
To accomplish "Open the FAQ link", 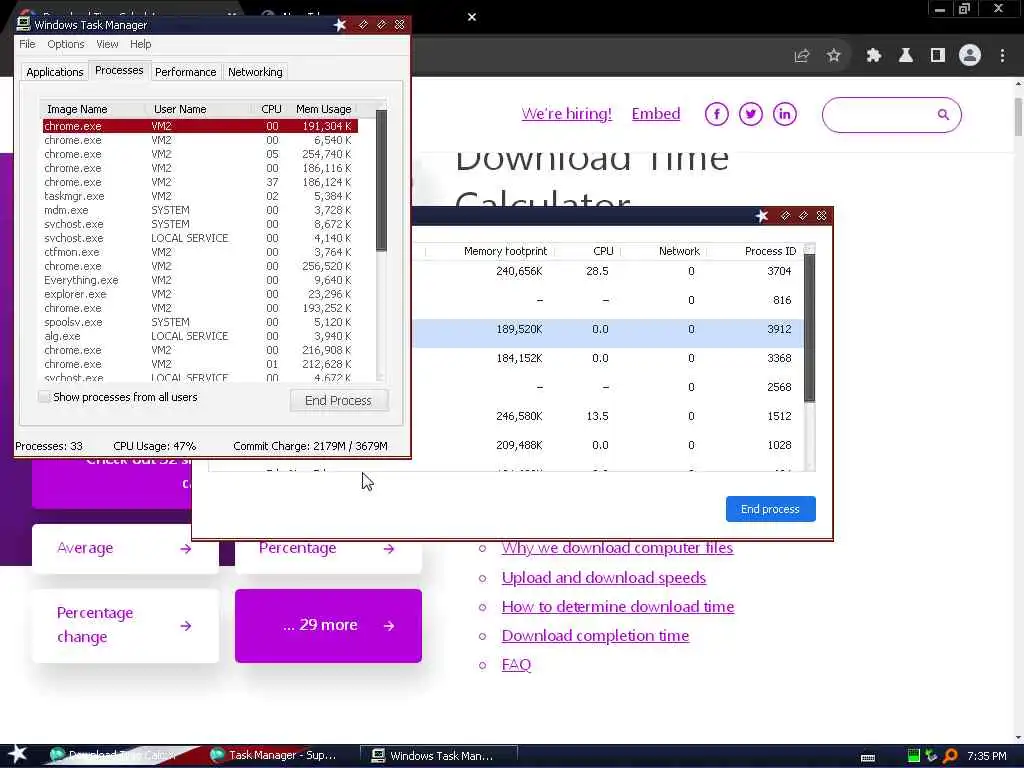I will (516, 665).
